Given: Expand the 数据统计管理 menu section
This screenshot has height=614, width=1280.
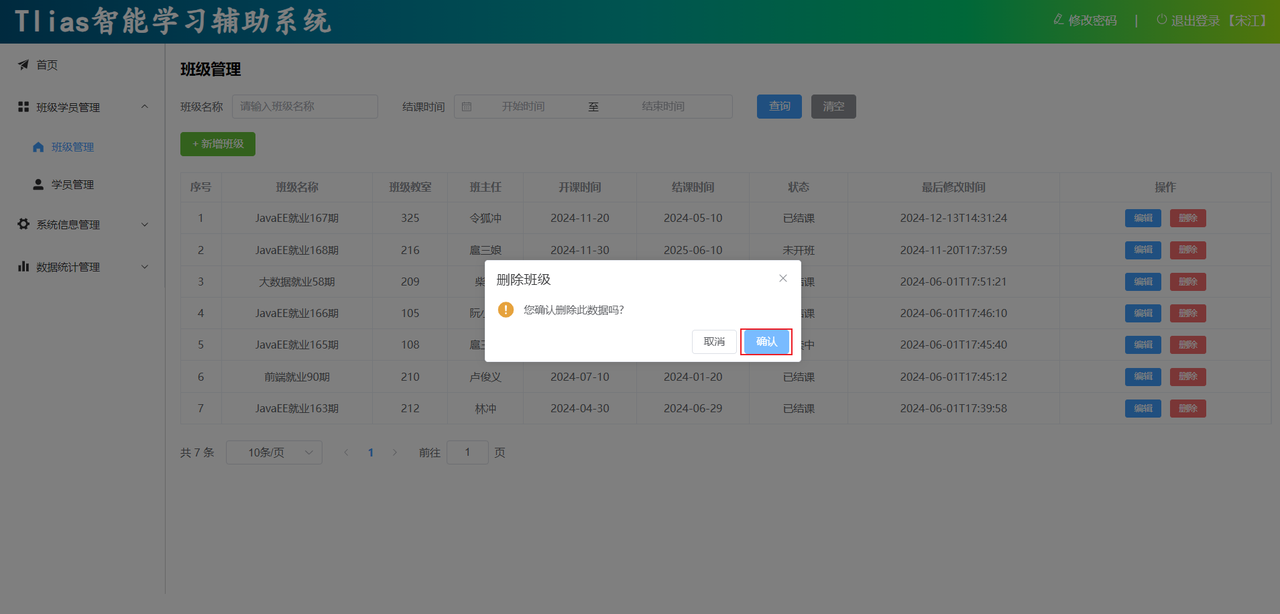Looking at the screenshot, I should [x=144, y=267].
